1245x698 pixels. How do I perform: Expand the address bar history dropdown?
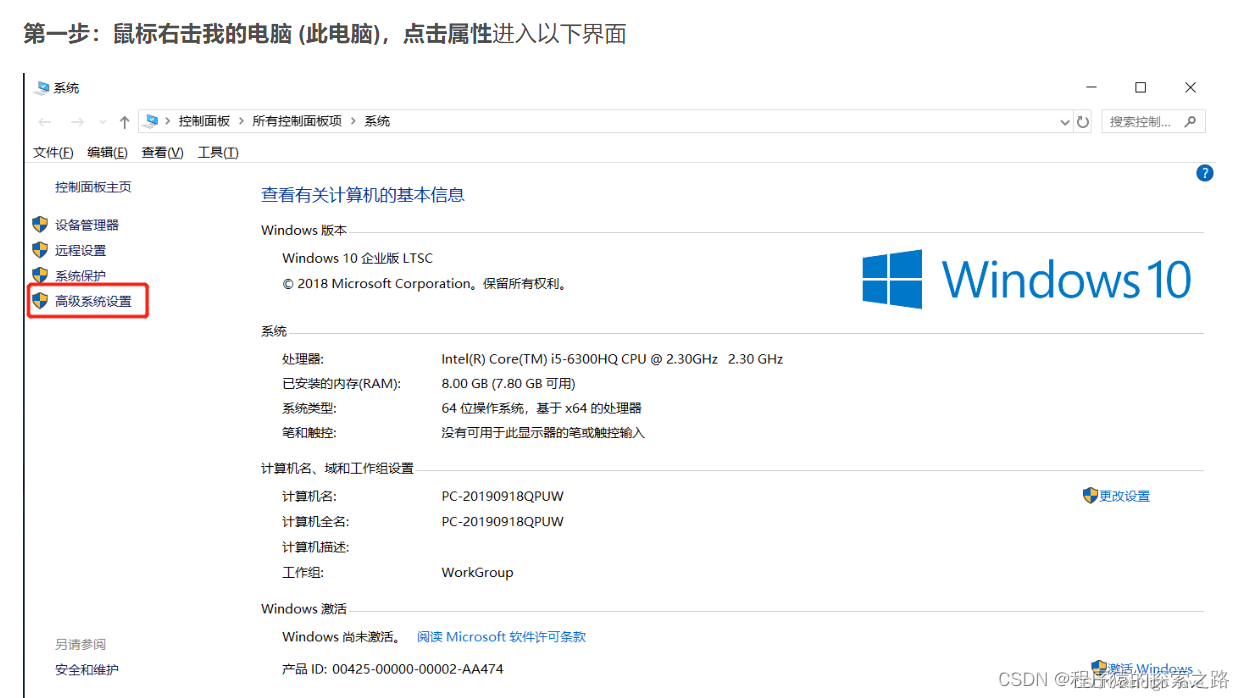point(1065,122)
